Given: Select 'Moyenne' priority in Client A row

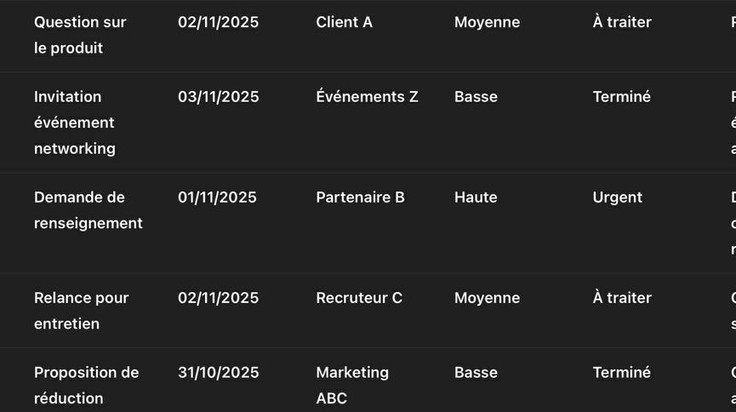Looking at the screenshot, I should pyautogui.click(x=487, y=22).
